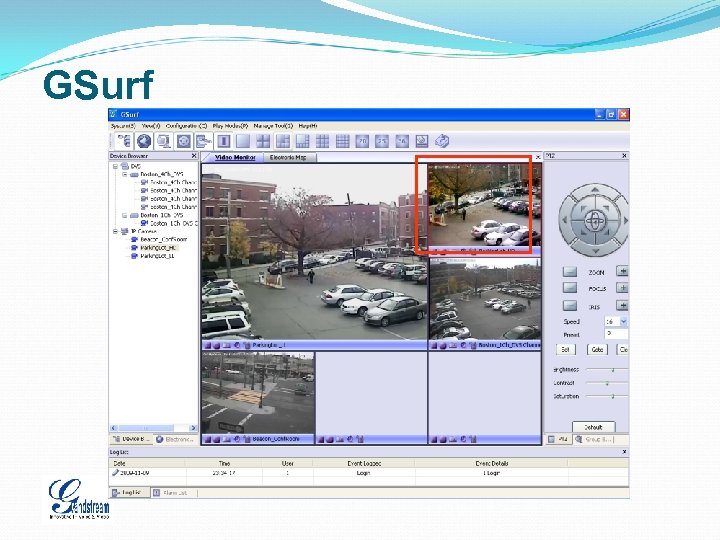Select the 25-window layout icon
Viewport: 720px width, 540px height.
point(382,141)
